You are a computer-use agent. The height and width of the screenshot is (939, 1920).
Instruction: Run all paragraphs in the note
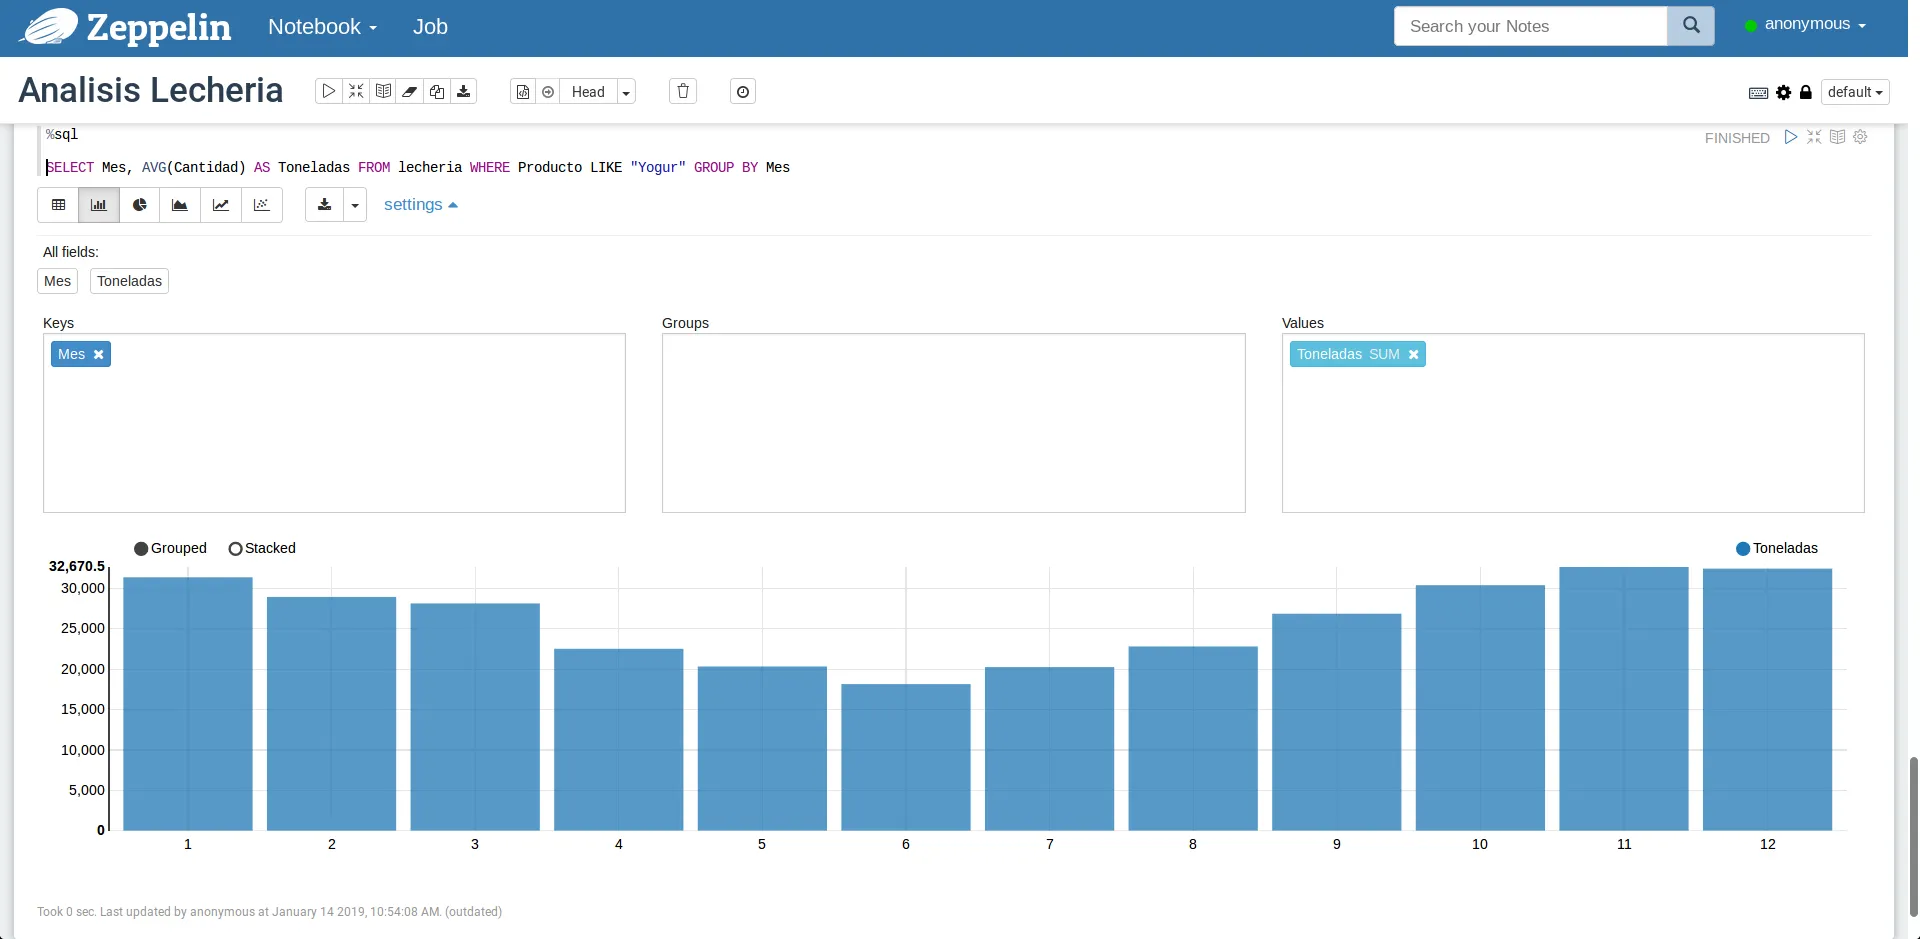tap(329, 91)
